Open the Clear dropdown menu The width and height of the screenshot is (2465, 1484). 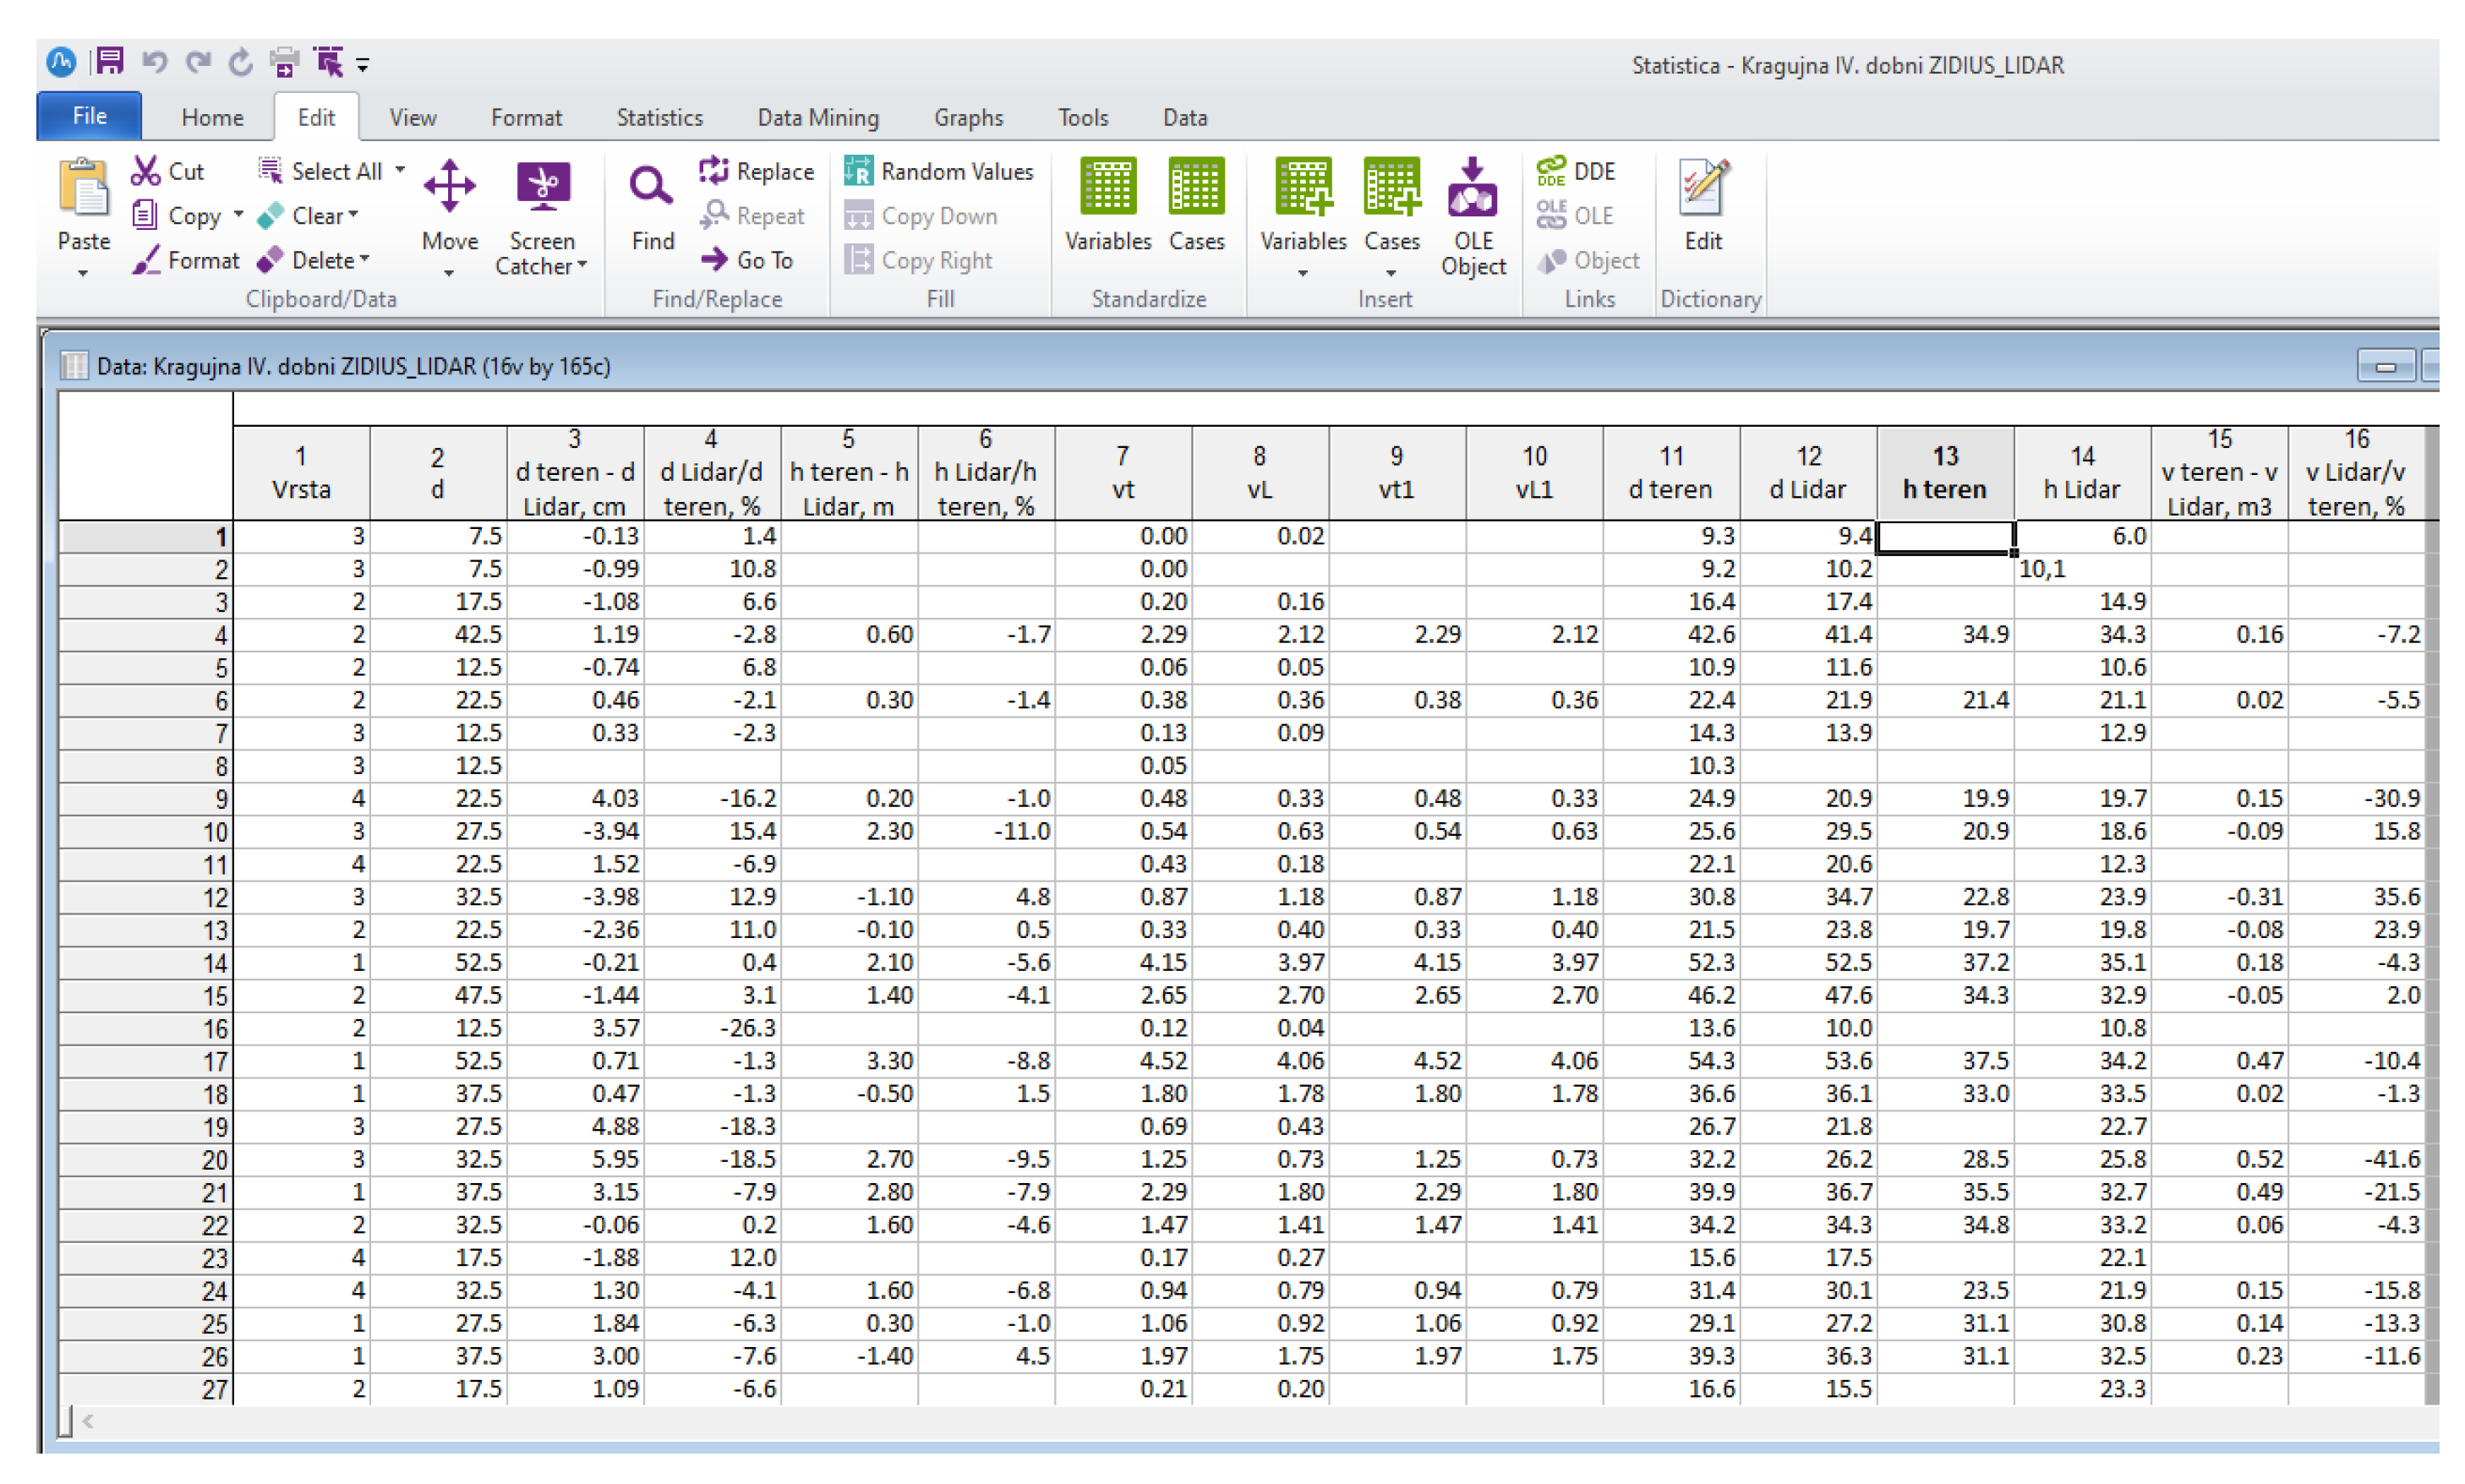pos(354,215)
